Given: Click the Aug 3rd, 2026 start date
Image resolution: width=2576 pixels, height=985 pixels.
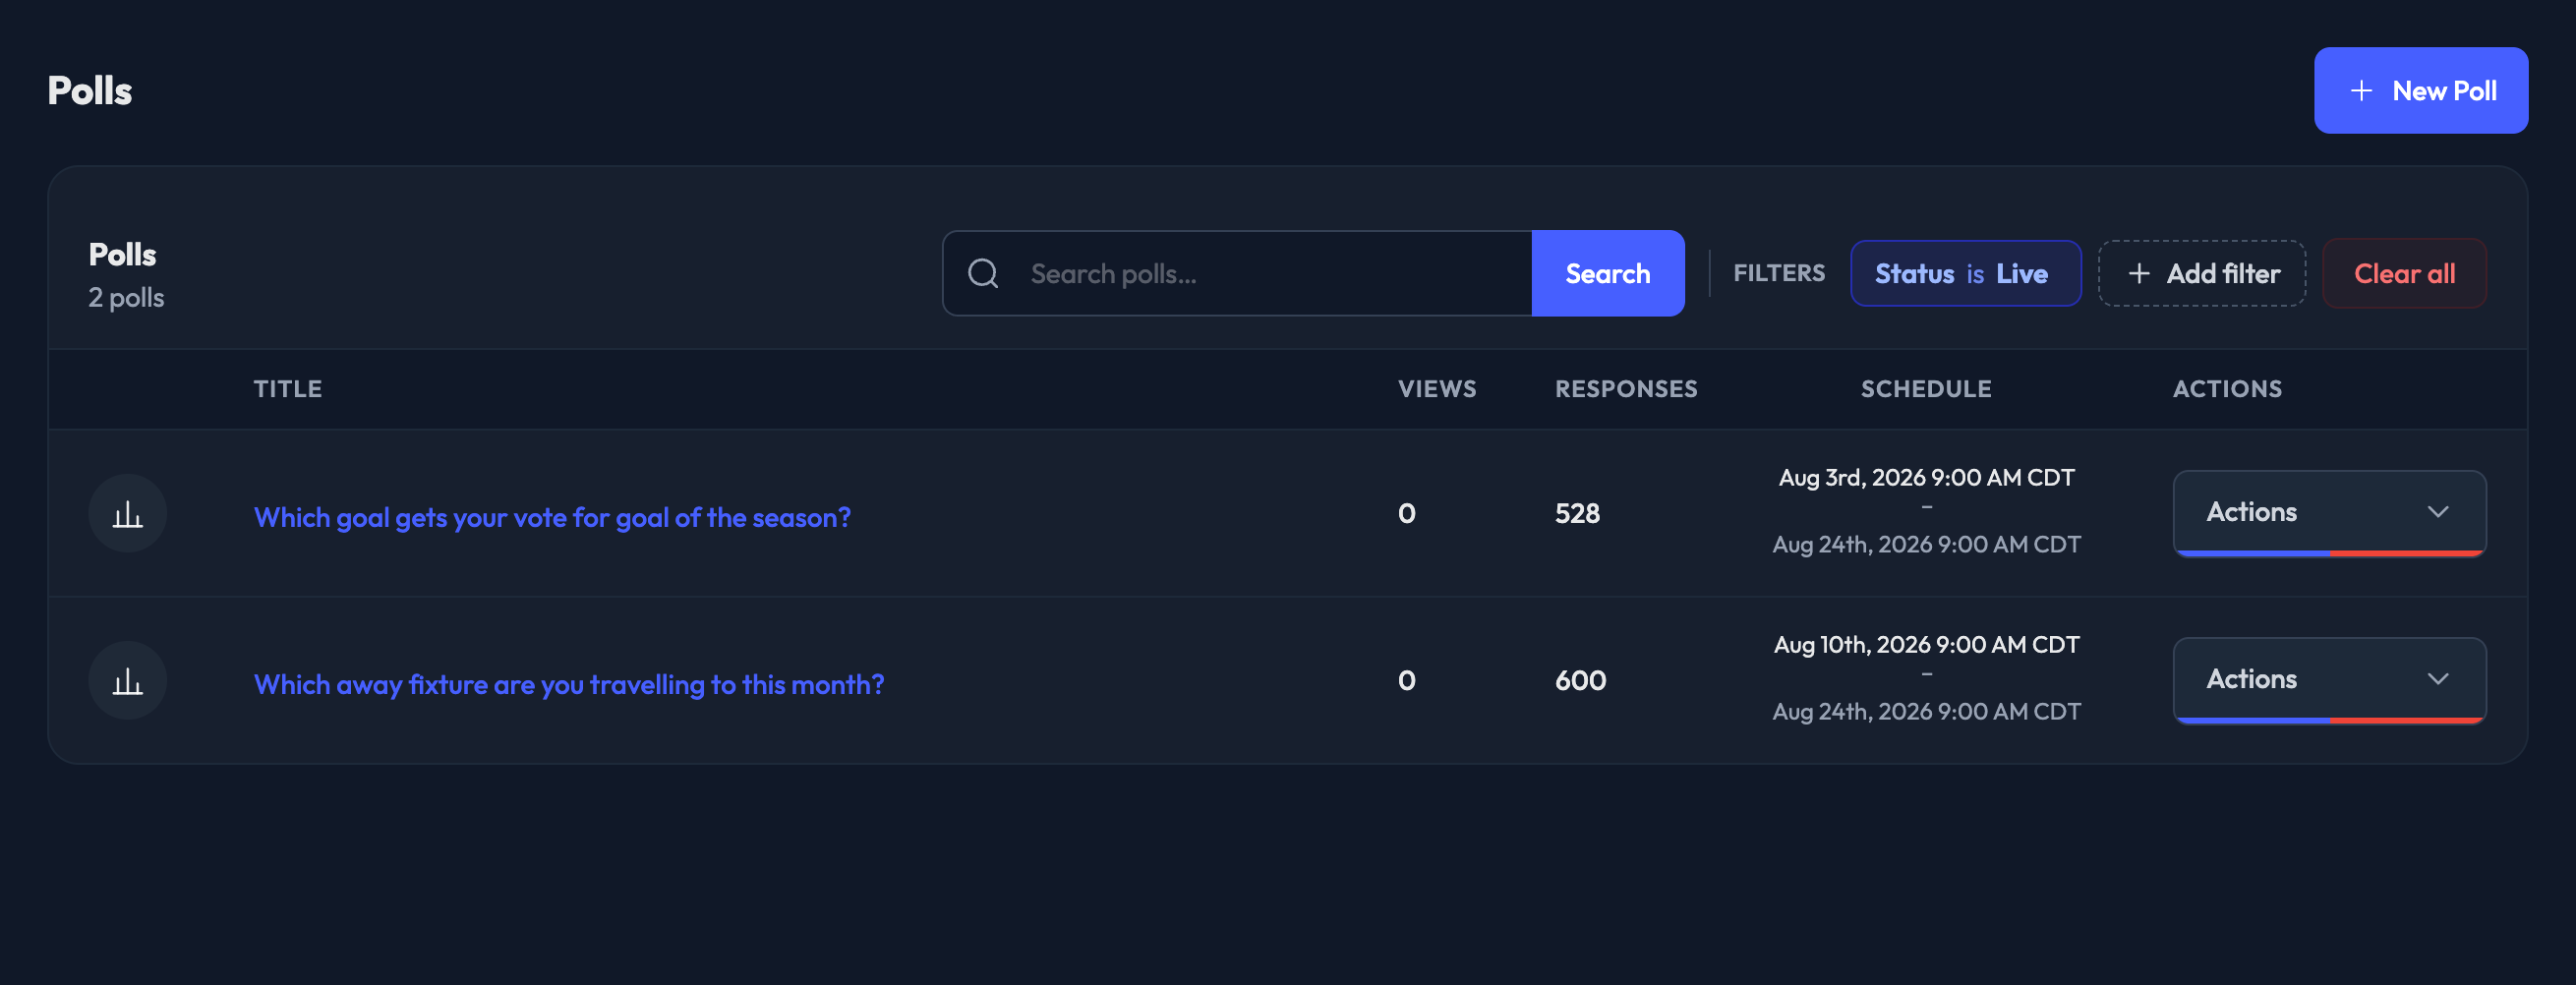Looking at the screenshot, I should point(1926,477).
